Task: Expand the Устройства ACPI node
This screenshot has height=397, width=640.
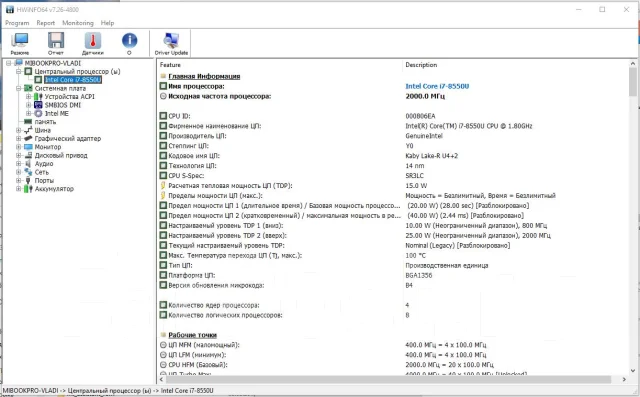Action: (x=28, y=97)
